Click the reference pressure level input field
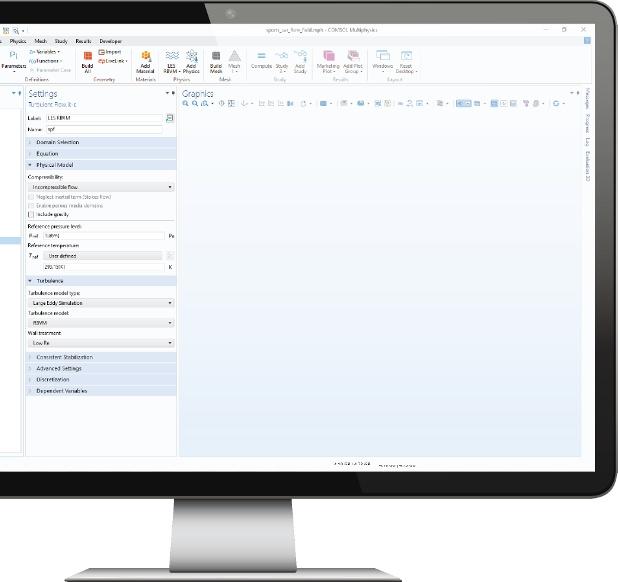 [104, 236]
